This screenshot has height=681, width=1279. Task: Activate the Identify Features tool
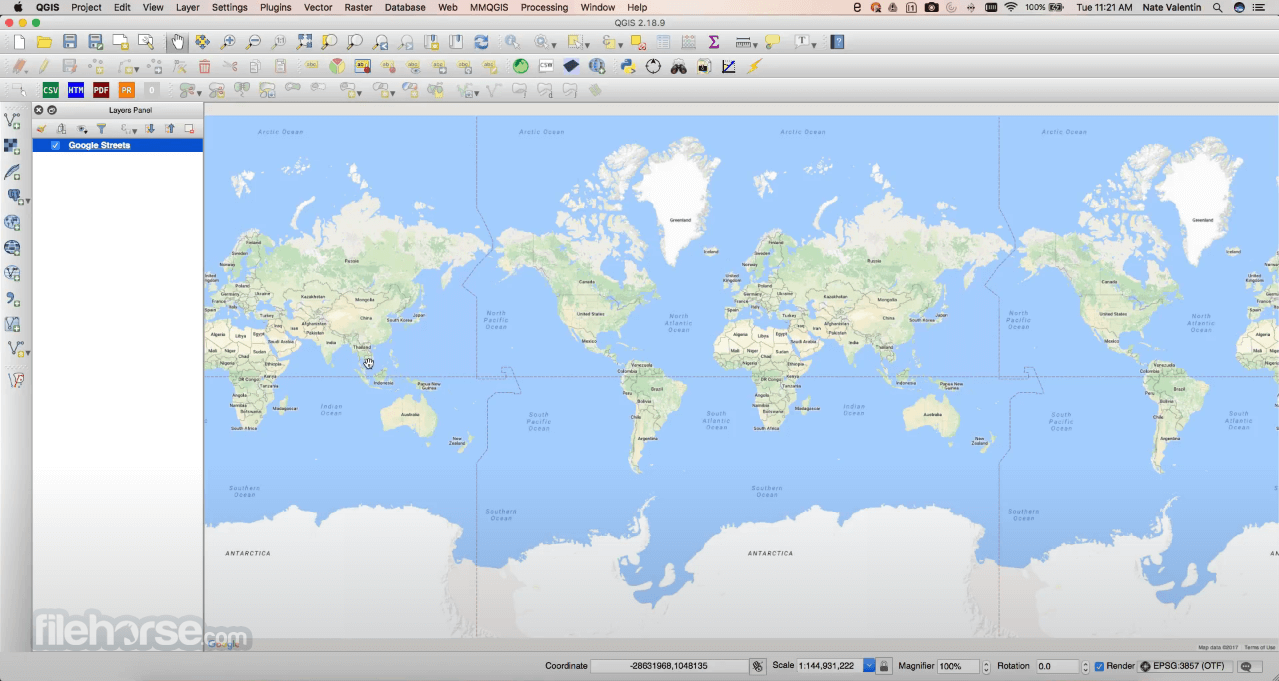click(x=512, y=42)
